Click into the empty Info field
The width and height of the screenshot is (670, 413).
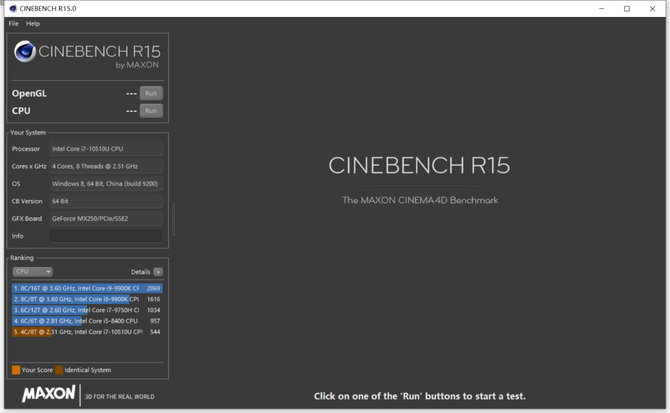106,236
